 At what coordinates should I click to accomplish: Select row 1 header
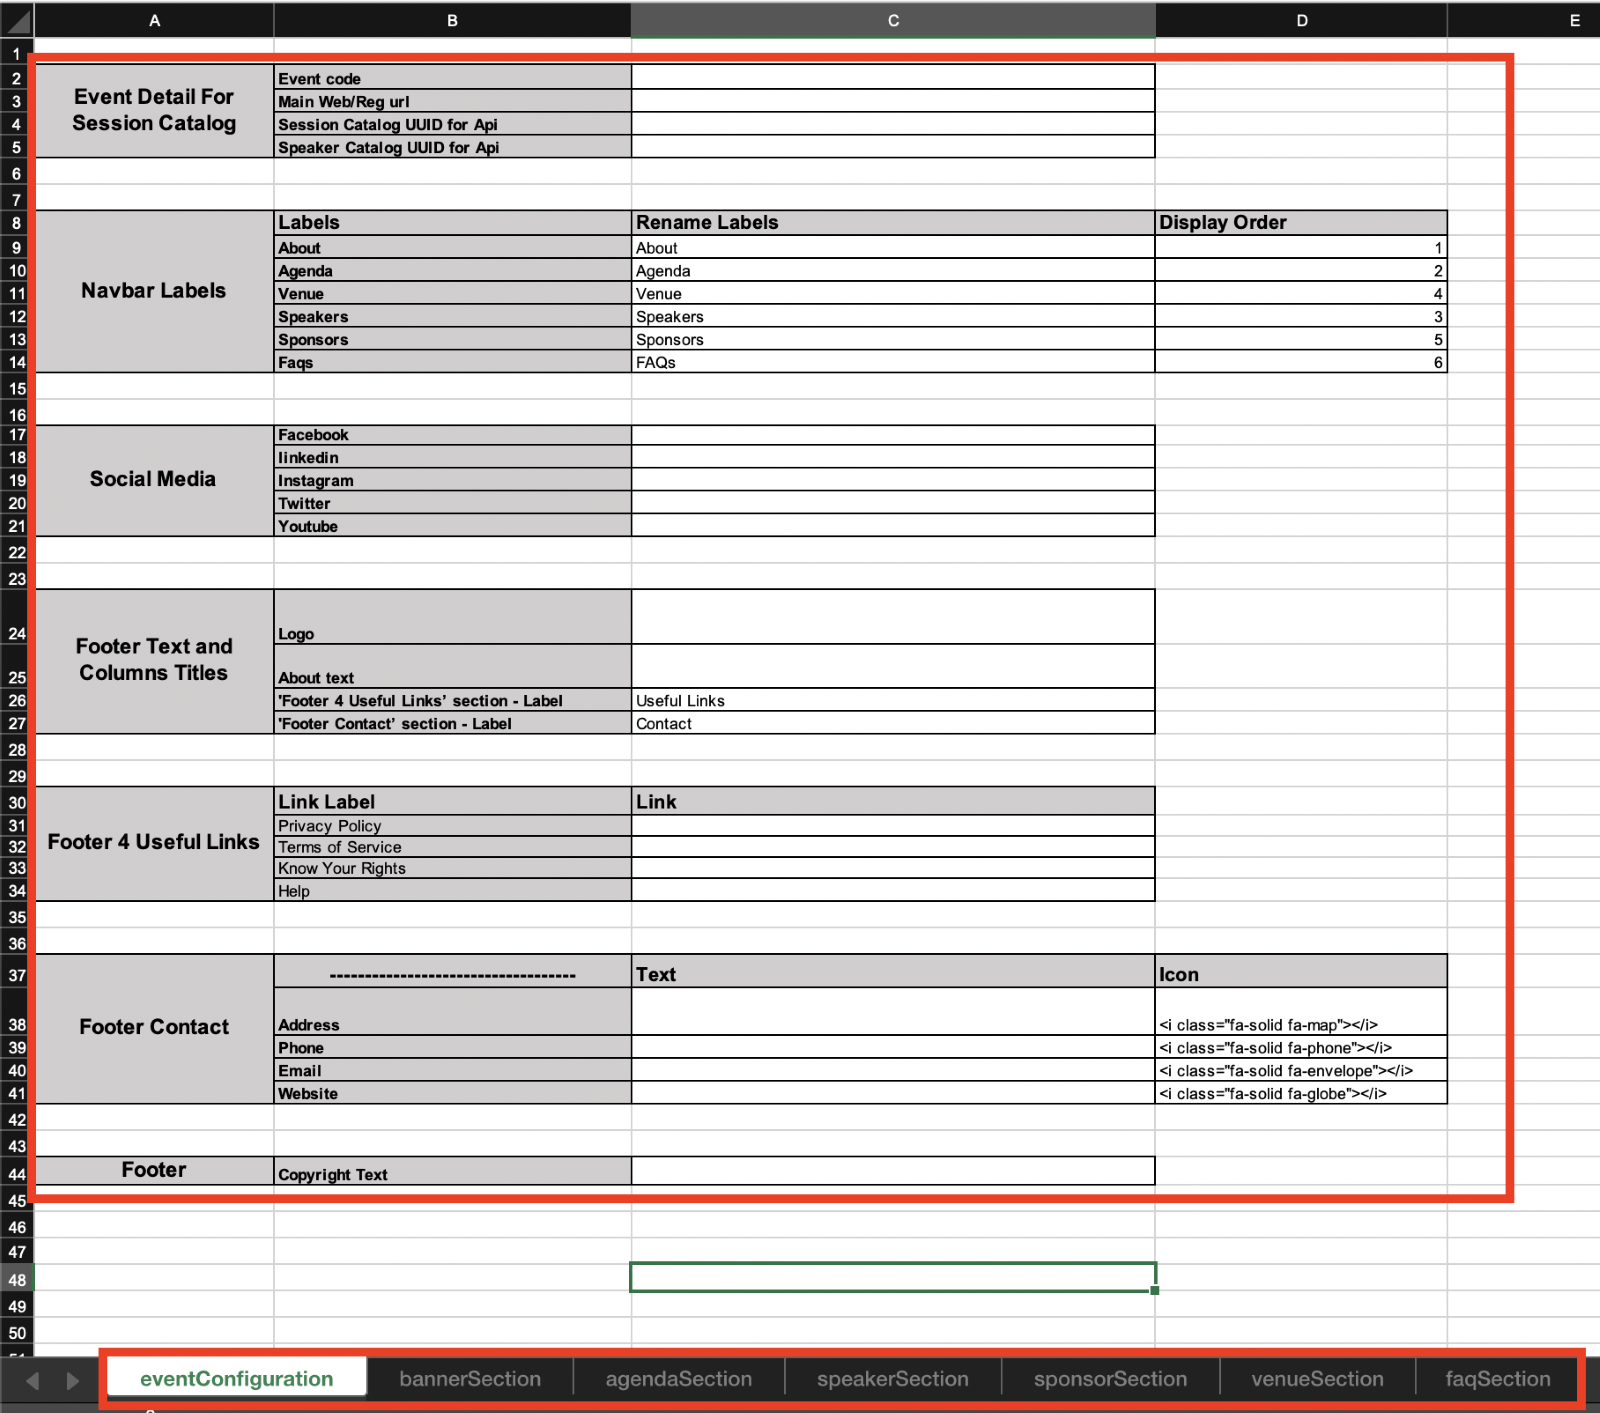17,53
